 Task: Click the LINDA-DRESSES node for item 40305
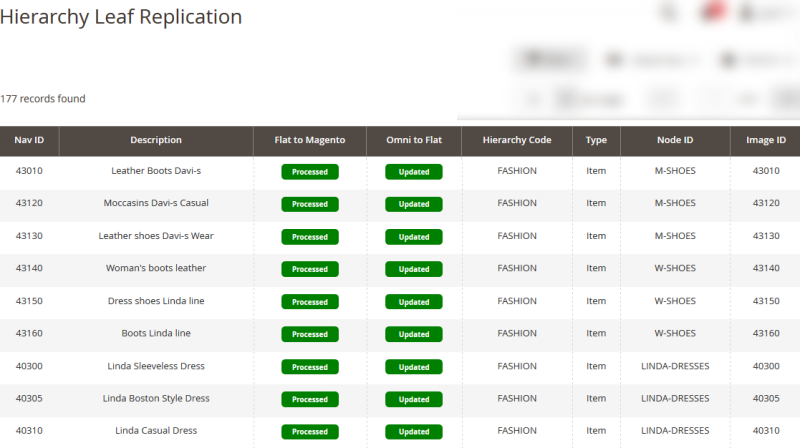[x=675, y=399]
